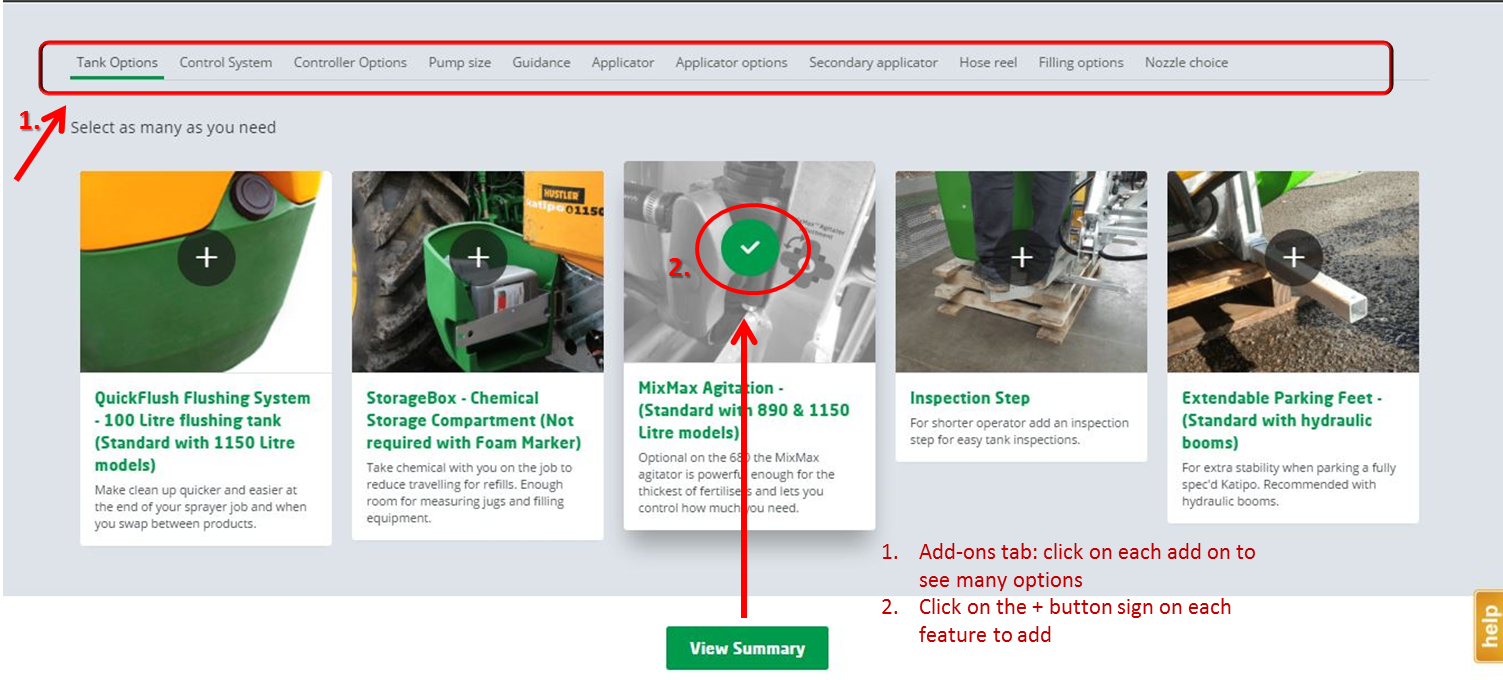1503x680 pixels.
Task: Open the orange help side tab
Action: pyautogui.click(x=1488, y=626)
